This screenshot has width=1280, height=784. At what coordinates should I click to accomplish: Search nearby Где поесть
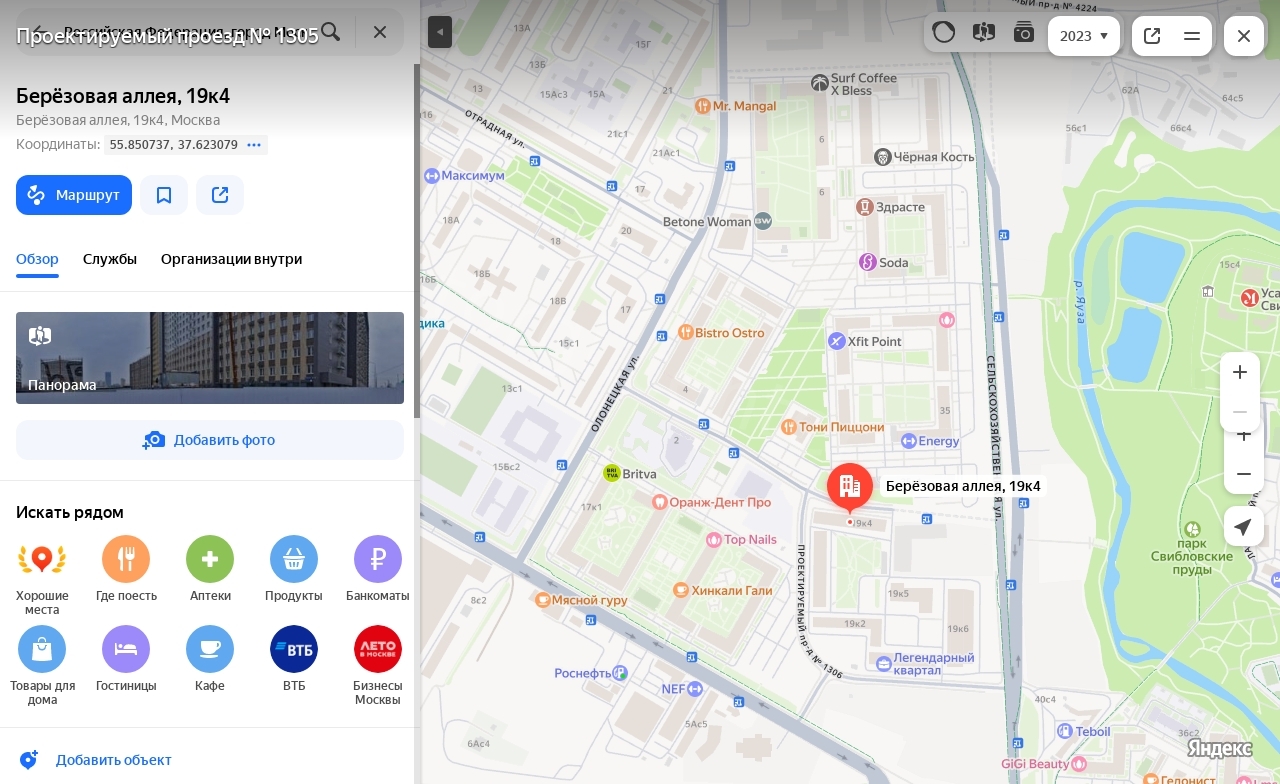coord(126,570)
